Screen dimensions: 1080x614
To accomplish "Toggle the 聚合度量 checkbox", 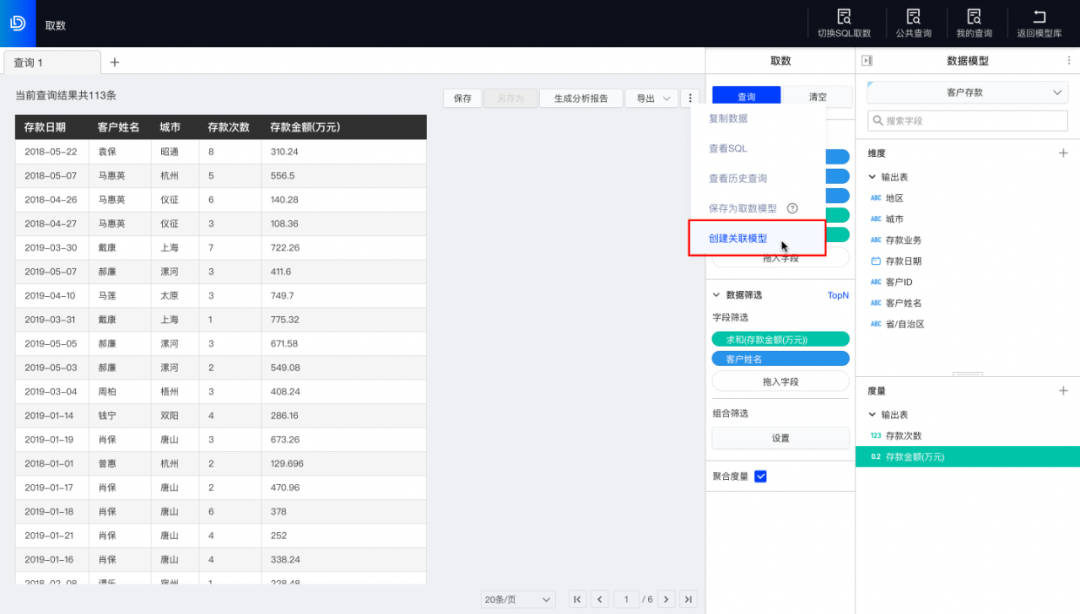I will tap(760, 476).
